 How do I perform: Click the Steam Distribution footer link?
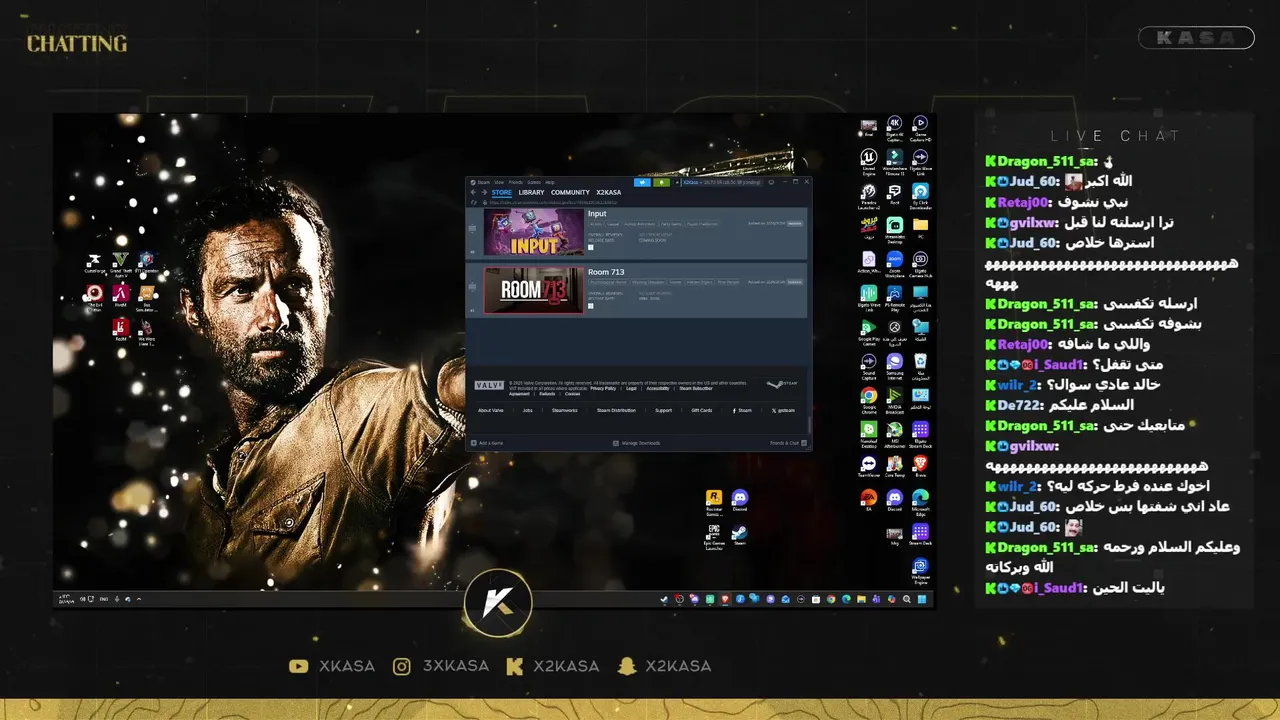[616, 410]
